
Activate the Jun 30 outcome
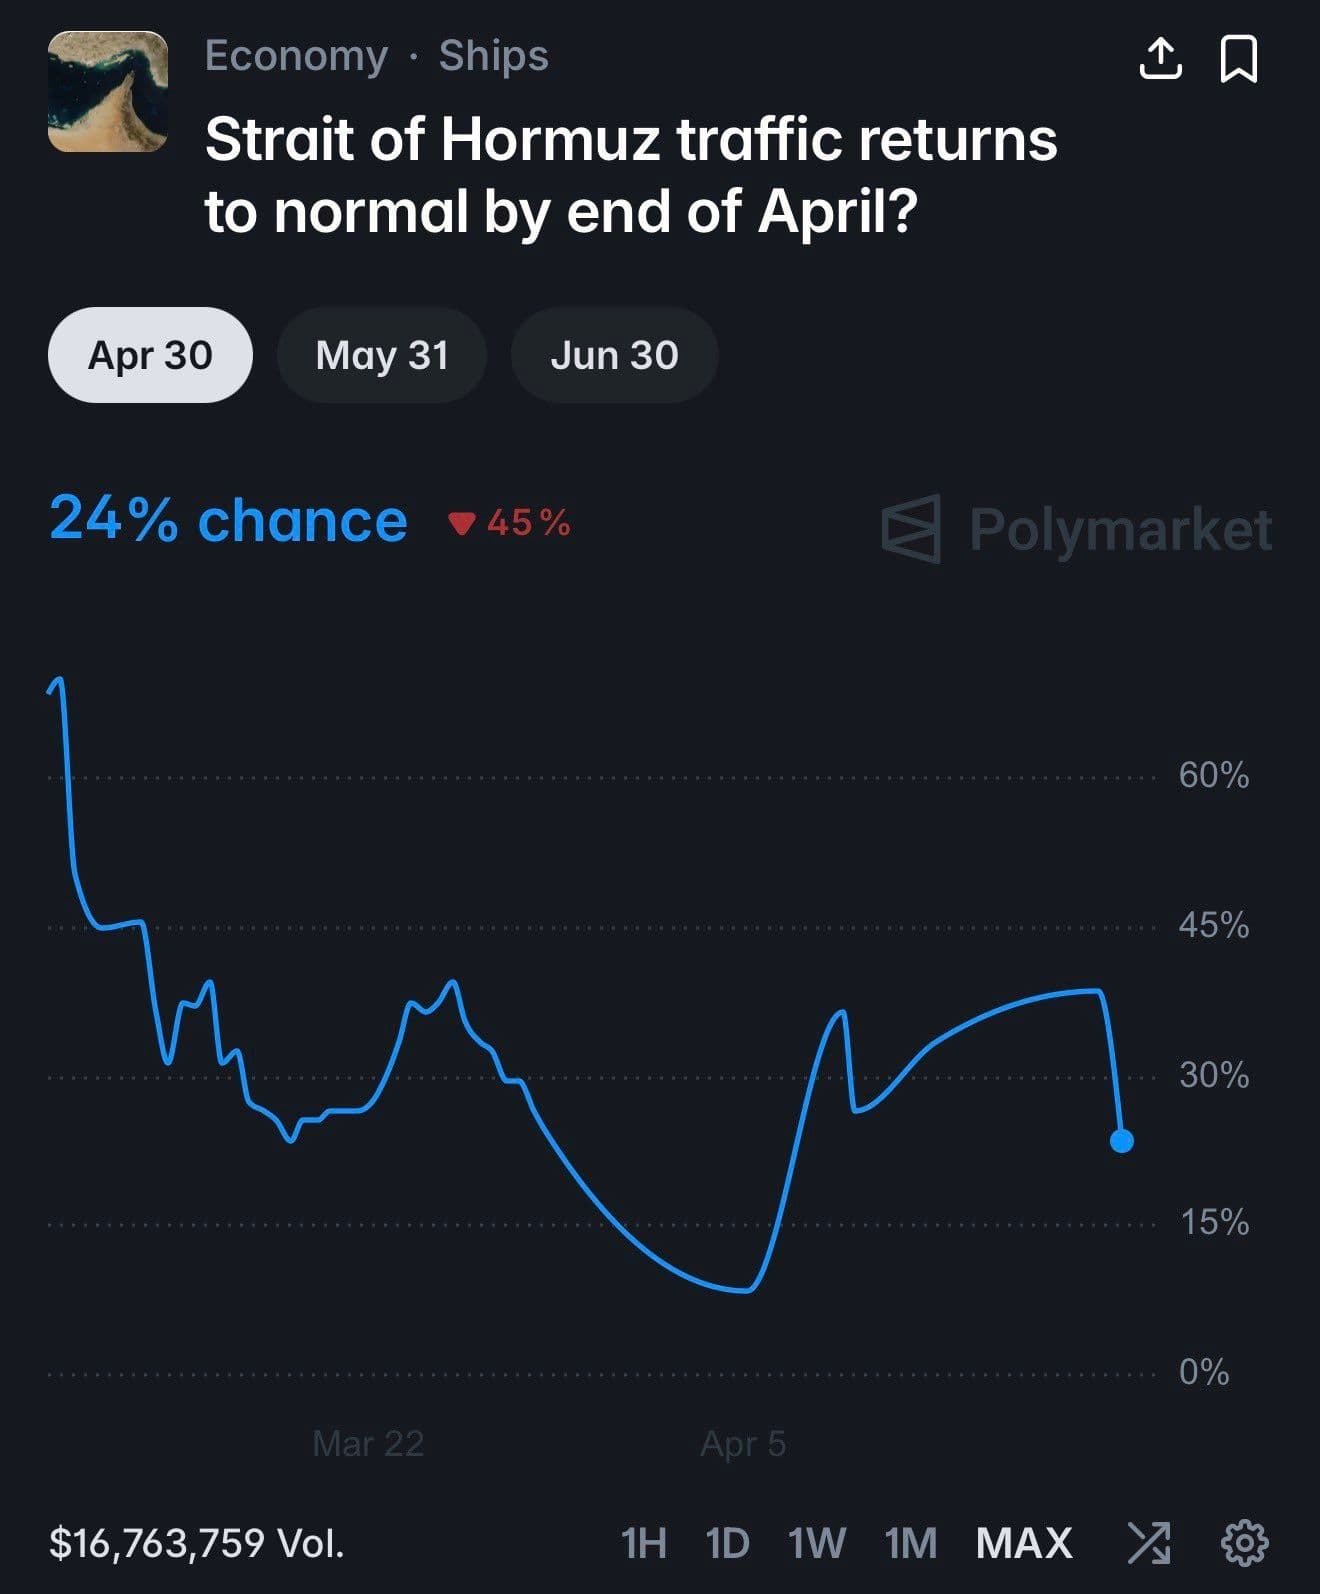pos(615,355)
